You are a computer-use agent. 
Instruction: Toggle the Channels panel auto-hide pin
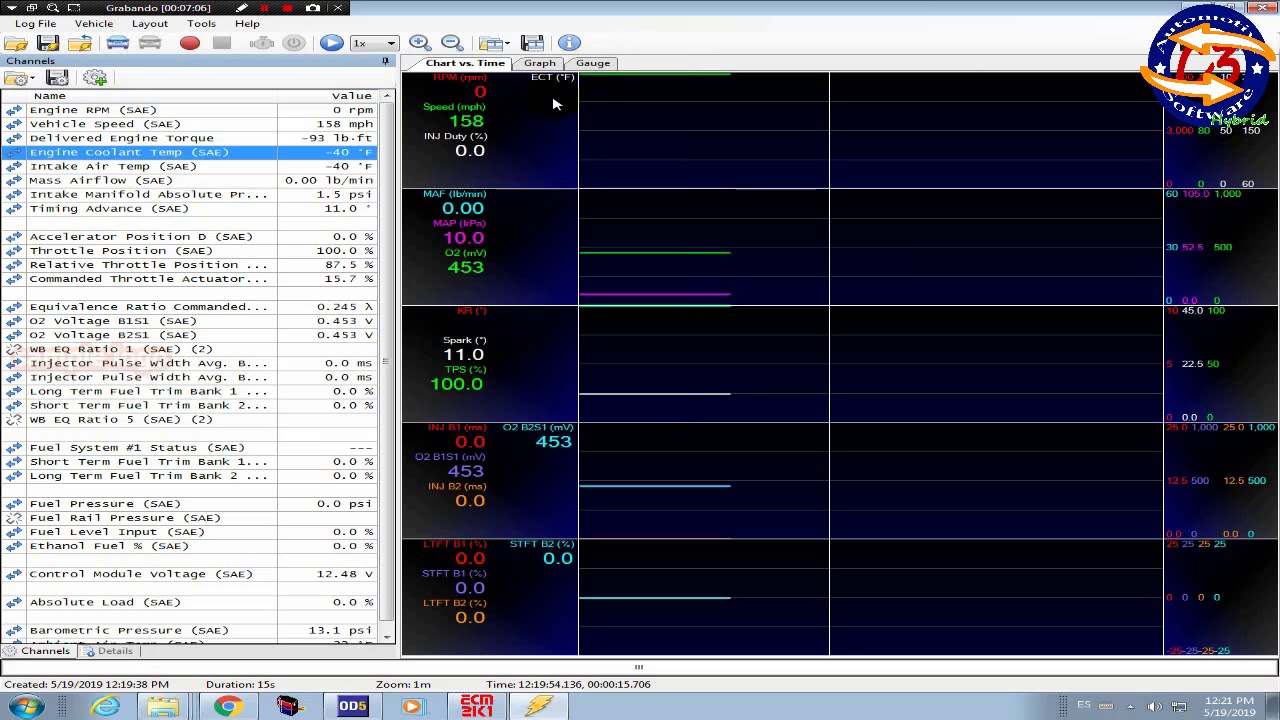385,61
